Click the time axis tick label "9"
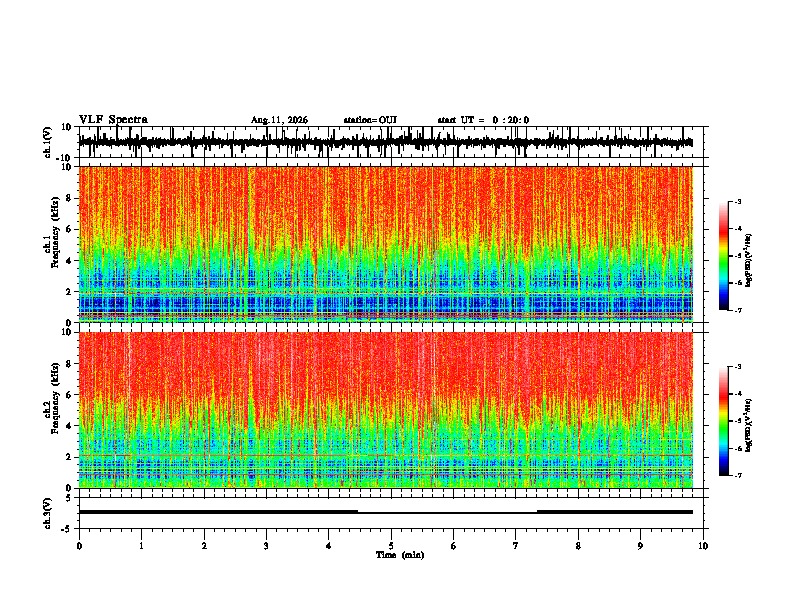This screenshot has height=612, width=792. (x=640, y=546)
